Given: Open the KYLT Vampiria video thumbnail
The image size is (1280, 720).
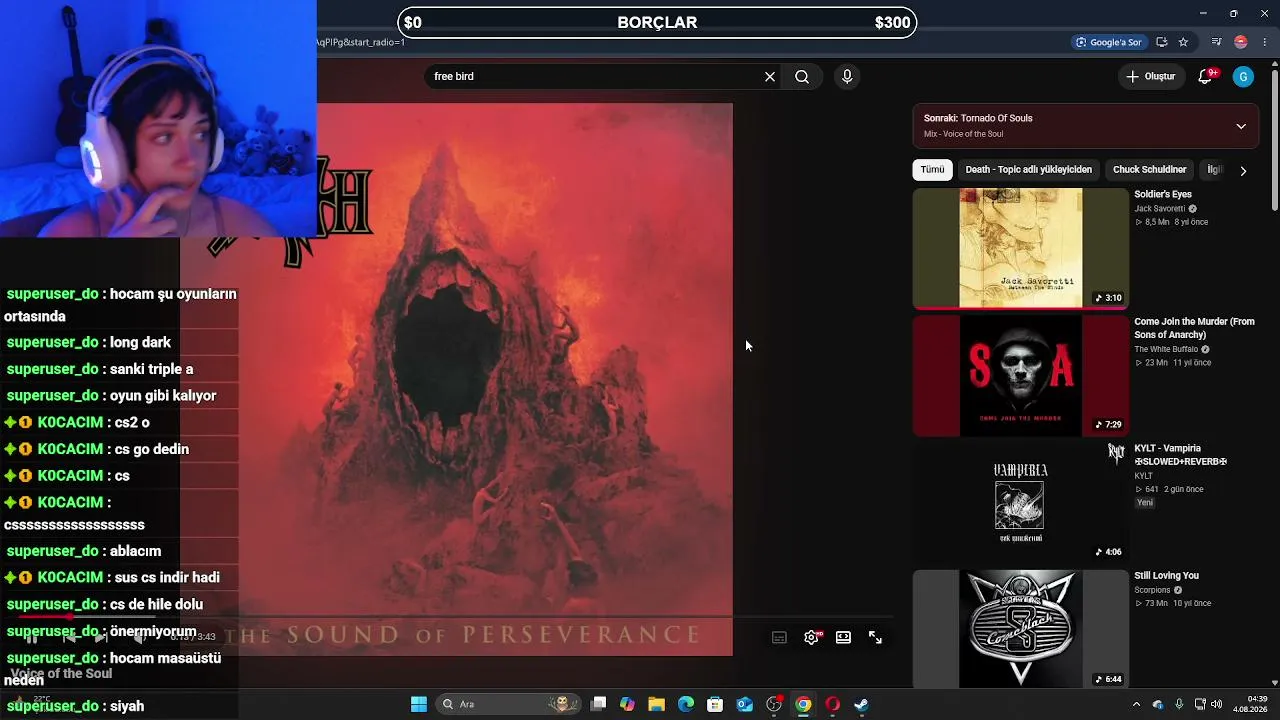Looking at the screenshot, I should click(1020, 503).
